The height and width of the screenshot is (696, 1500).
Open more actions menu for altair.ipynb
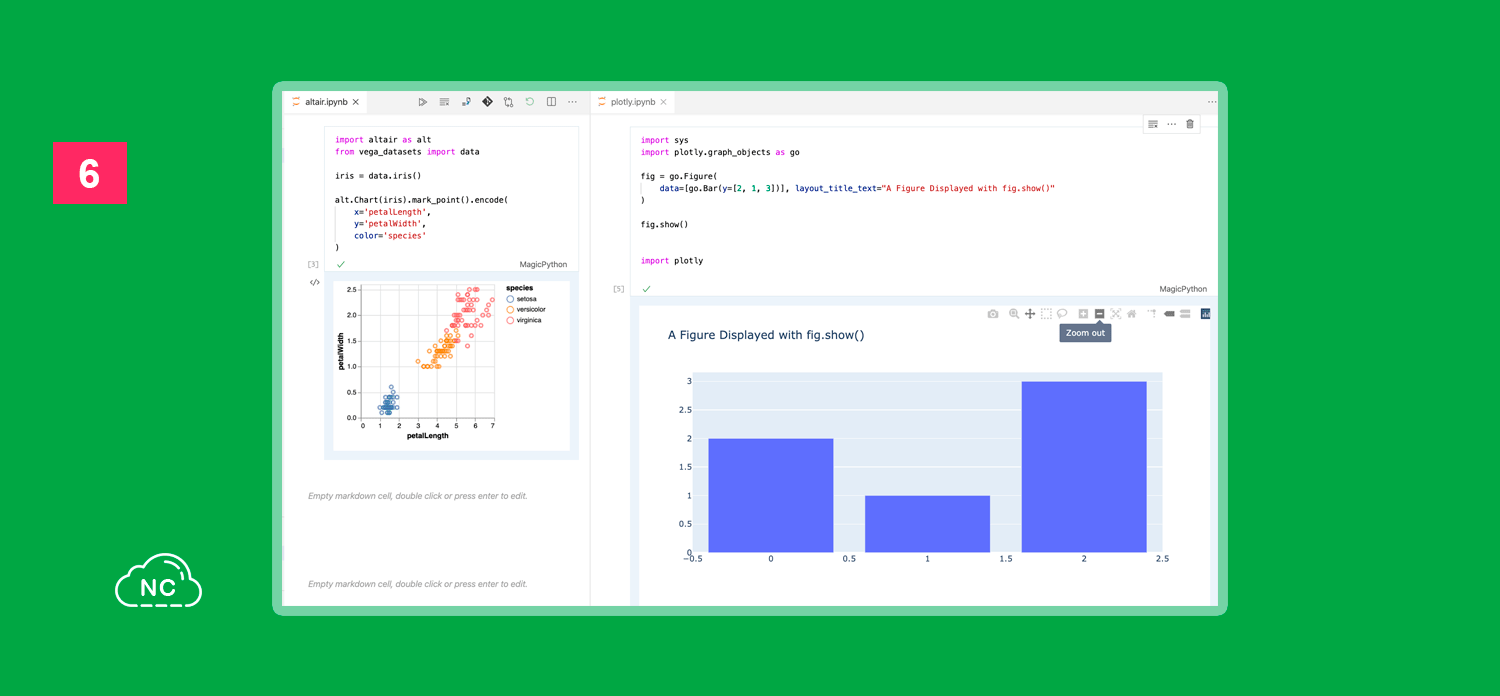tap(572, 102)
